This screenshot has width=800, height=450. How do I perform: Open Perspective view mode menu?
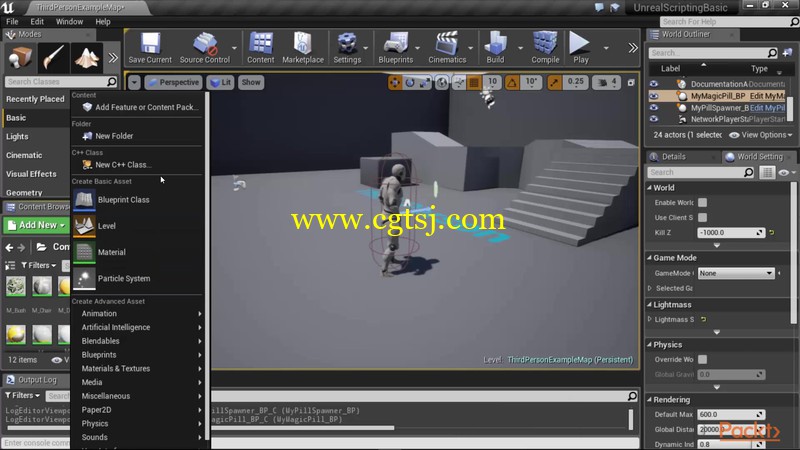click(x=173, y=82)
